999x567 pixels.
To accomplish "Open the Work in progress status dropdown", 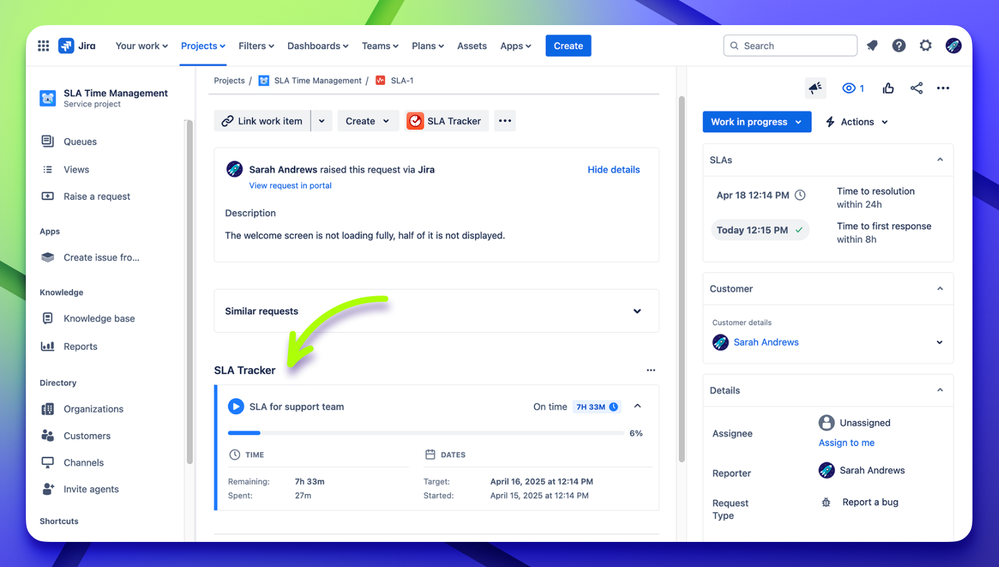I will click(757, 122).
